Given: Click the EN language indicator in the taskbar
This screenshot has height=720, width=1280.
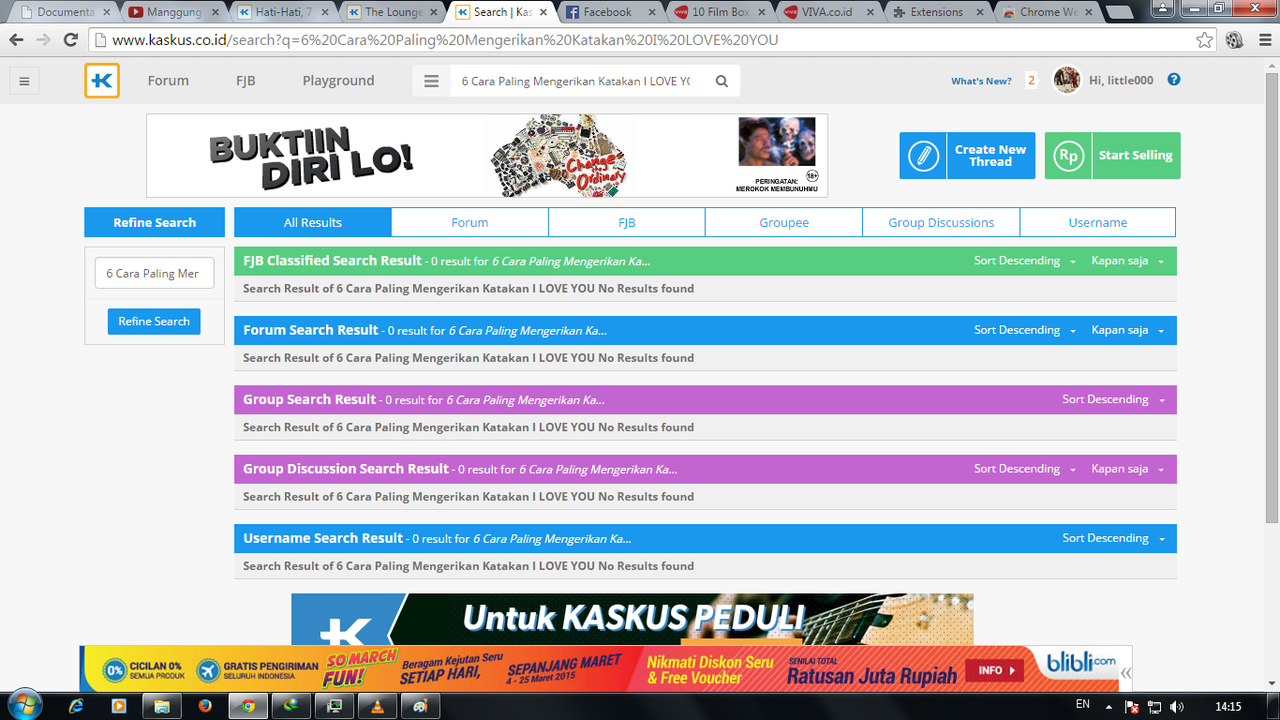Looking at the screenshot, I should [1083, 705].
